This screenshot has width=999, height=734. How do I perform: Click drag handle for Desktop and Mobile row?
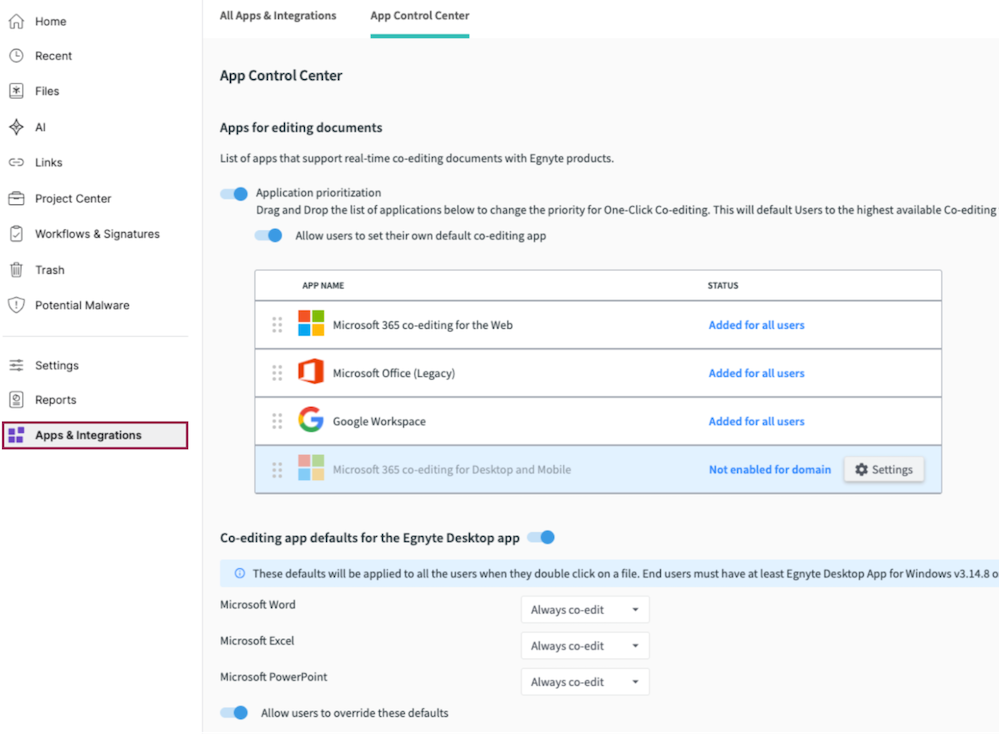277,470
